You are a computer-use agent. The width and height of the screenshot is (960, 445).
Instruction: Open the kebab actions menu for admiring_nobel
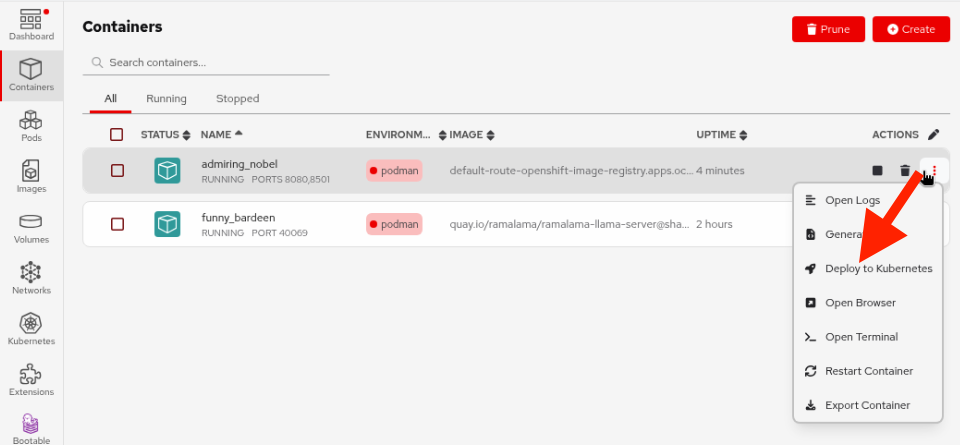(933, 170)
